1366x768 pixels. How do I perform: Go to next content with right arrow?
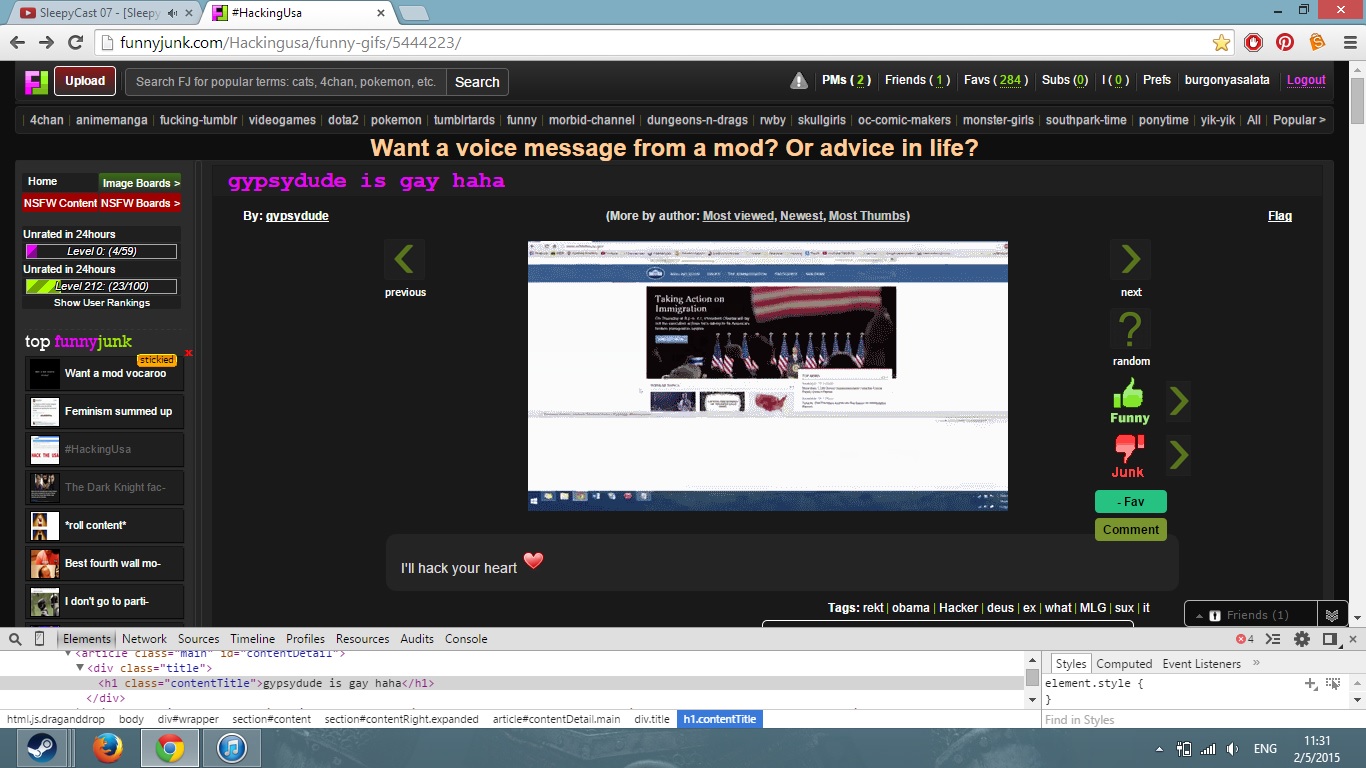pos(1130,259)
